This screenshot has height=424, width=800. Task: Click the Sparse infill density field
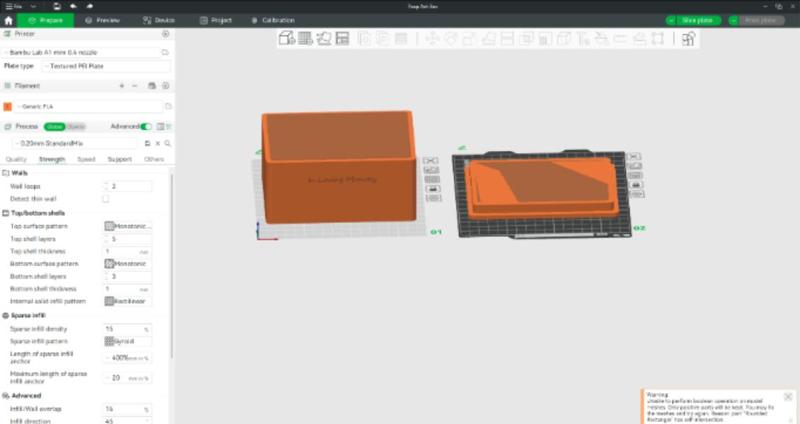[128, 329]
